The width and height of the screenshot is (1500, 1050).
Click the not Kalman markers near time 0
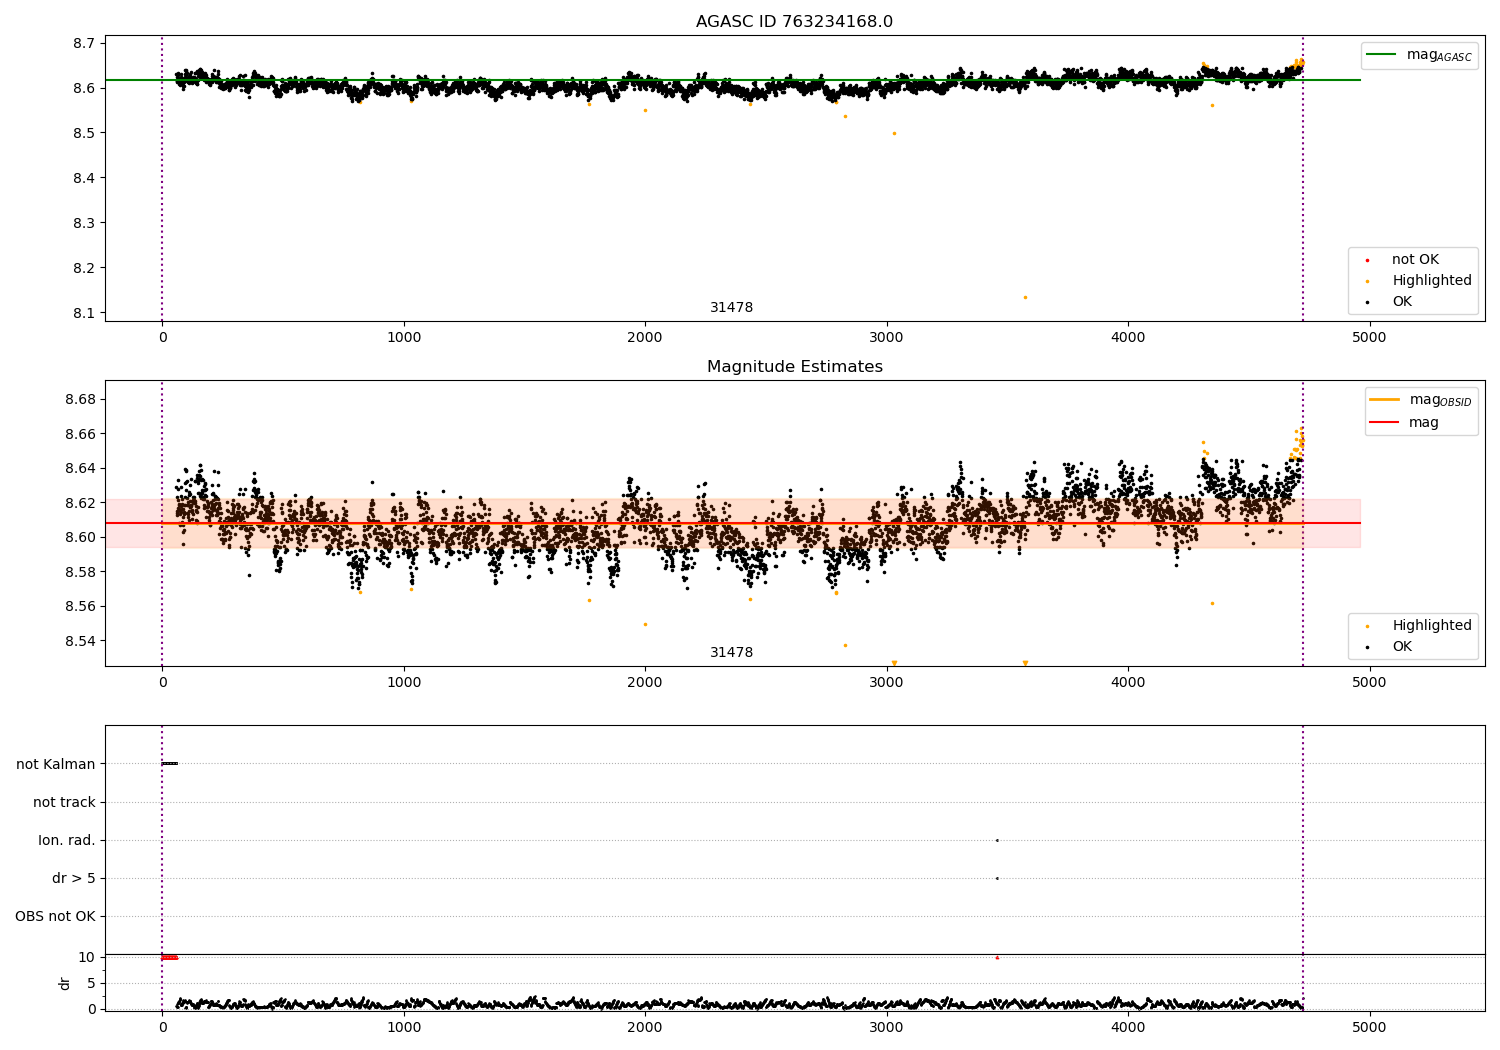pyautogui.click(x=170, y=764)
